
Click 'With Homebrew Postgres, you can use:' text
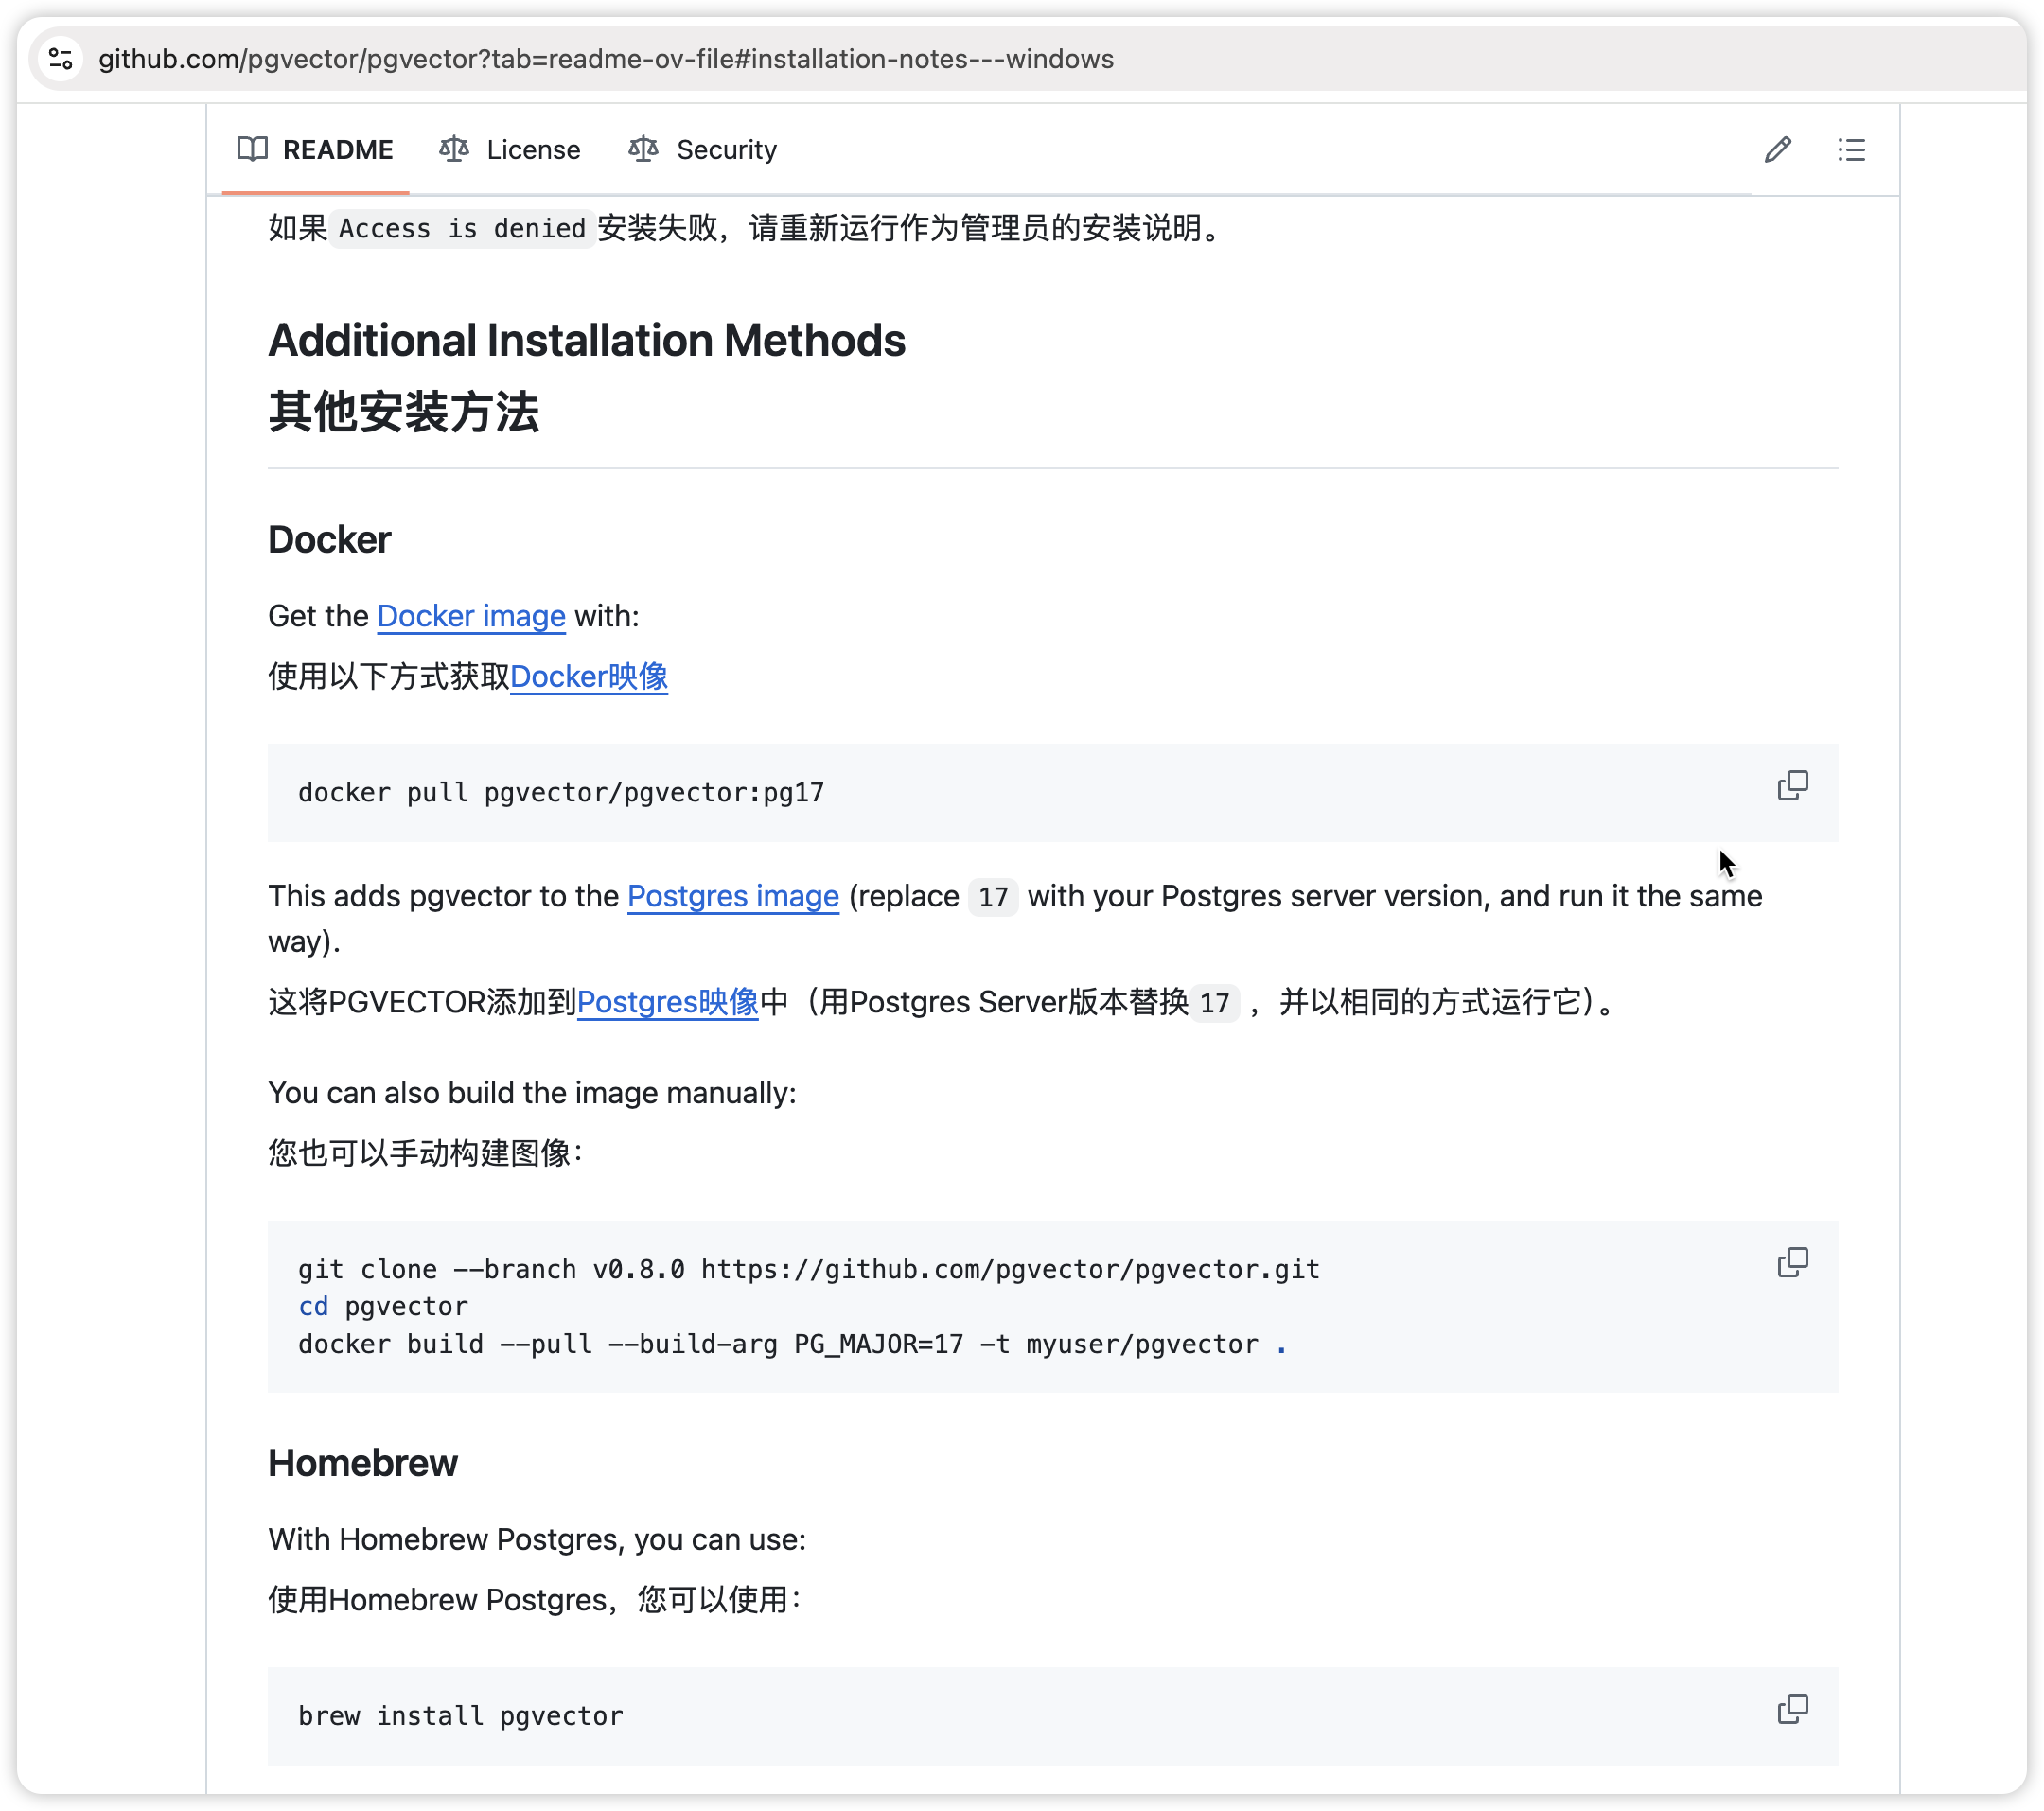537,1540
